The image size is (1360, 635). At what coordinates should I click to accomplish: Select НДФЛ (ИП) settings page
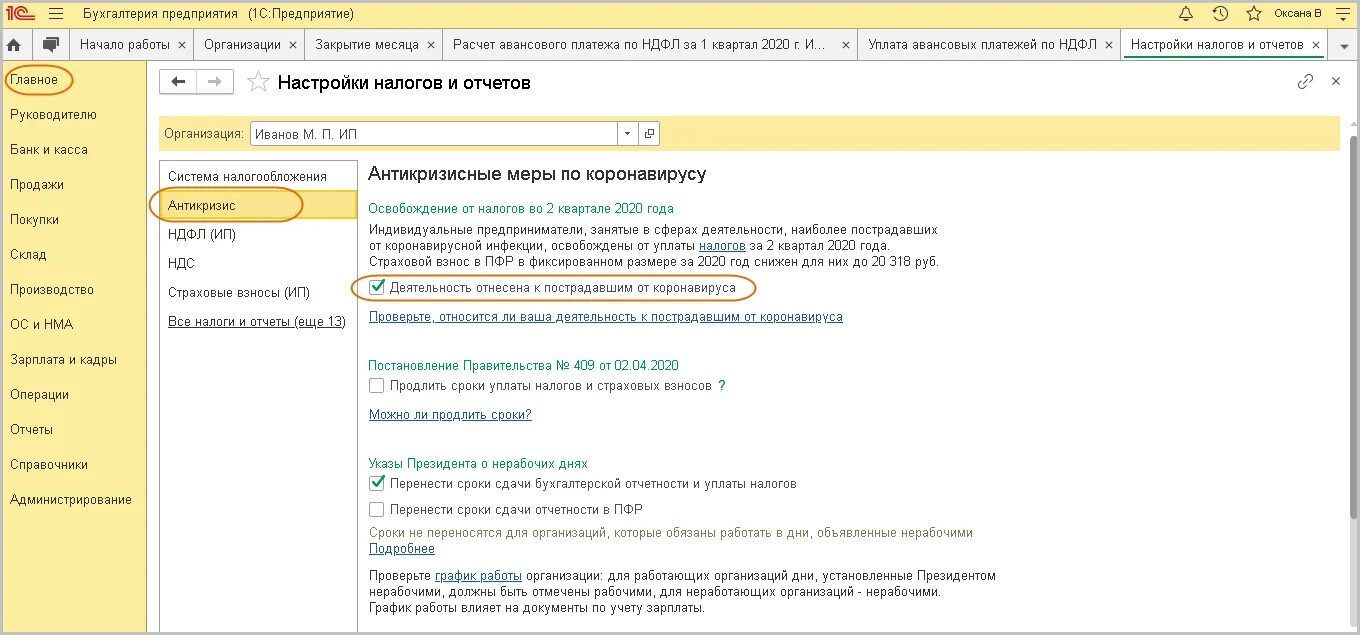click(257, 234)
